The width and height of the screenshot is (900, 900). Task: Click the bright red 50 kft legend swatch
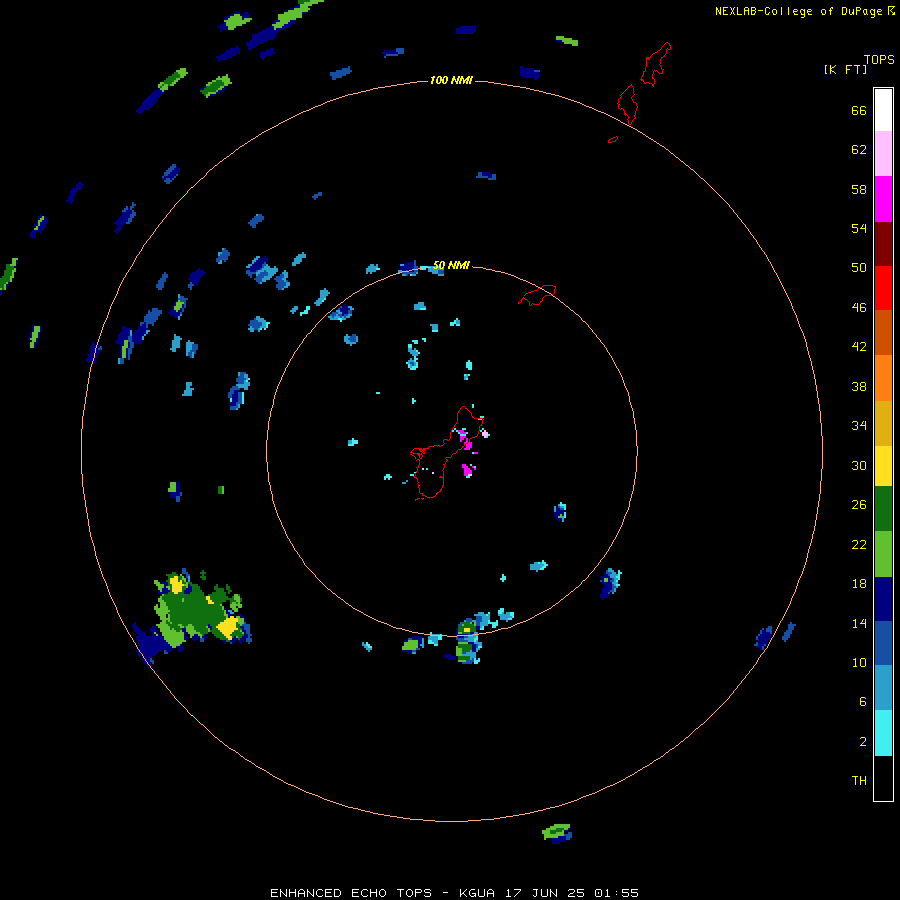[883, 288]
